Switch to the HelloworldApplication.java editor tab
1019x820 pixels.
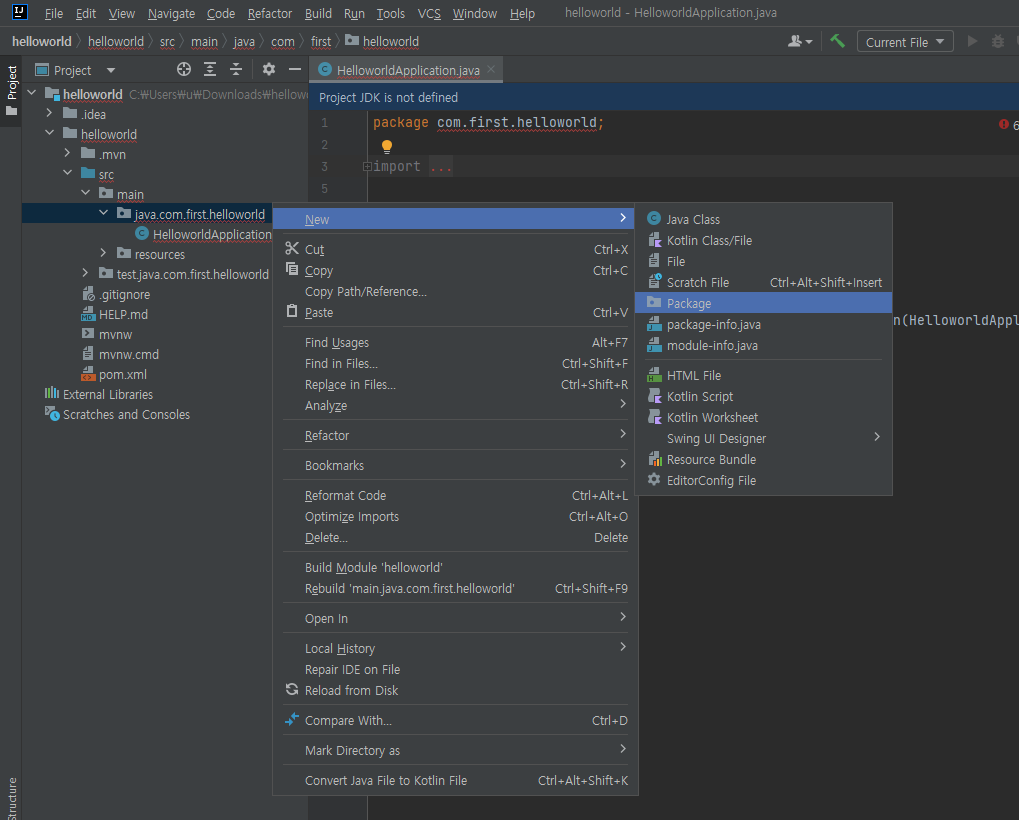click(407, 70)
